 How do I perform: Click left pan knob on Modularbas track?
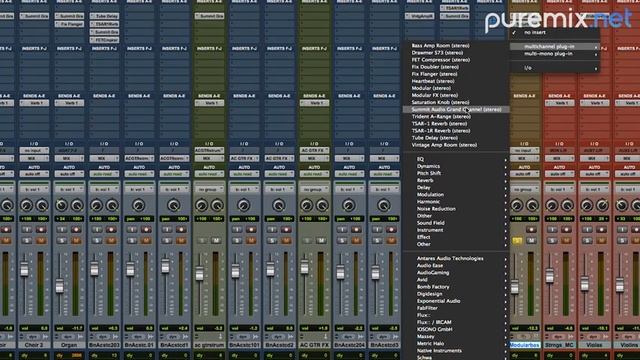click(517, 205)
